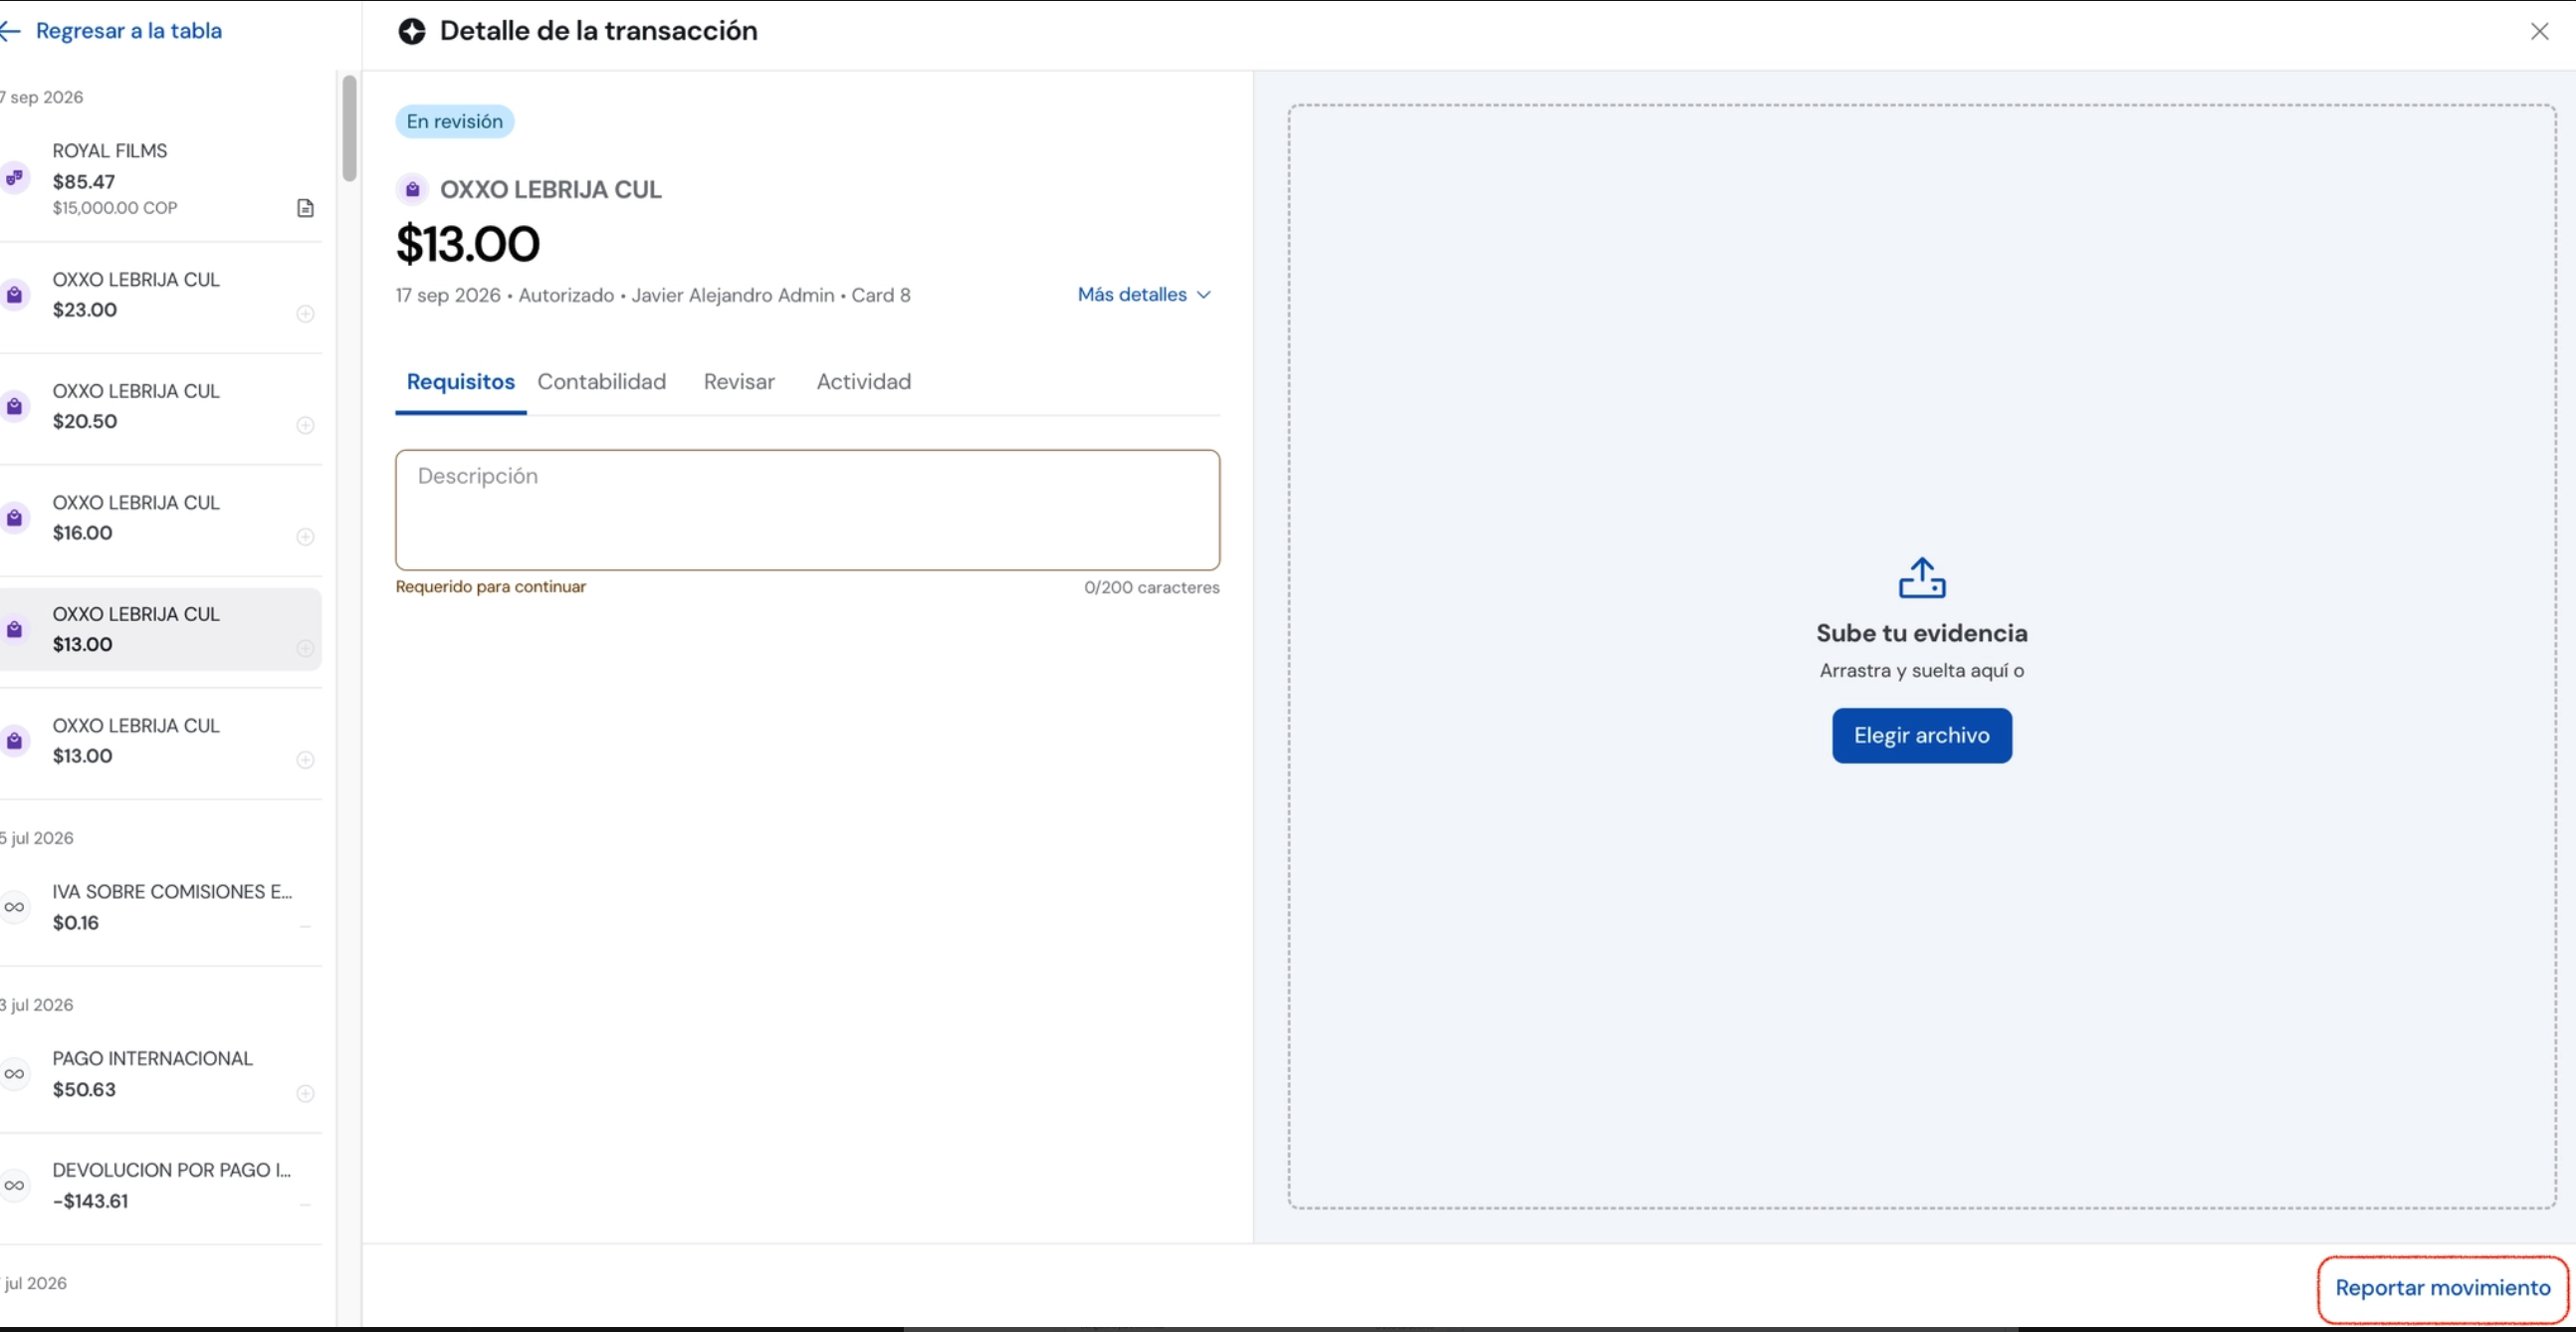The width and height of the screenshot is (2576, 1332).
Task: Click the transaction list scrollbar handle
Action: 349,128
